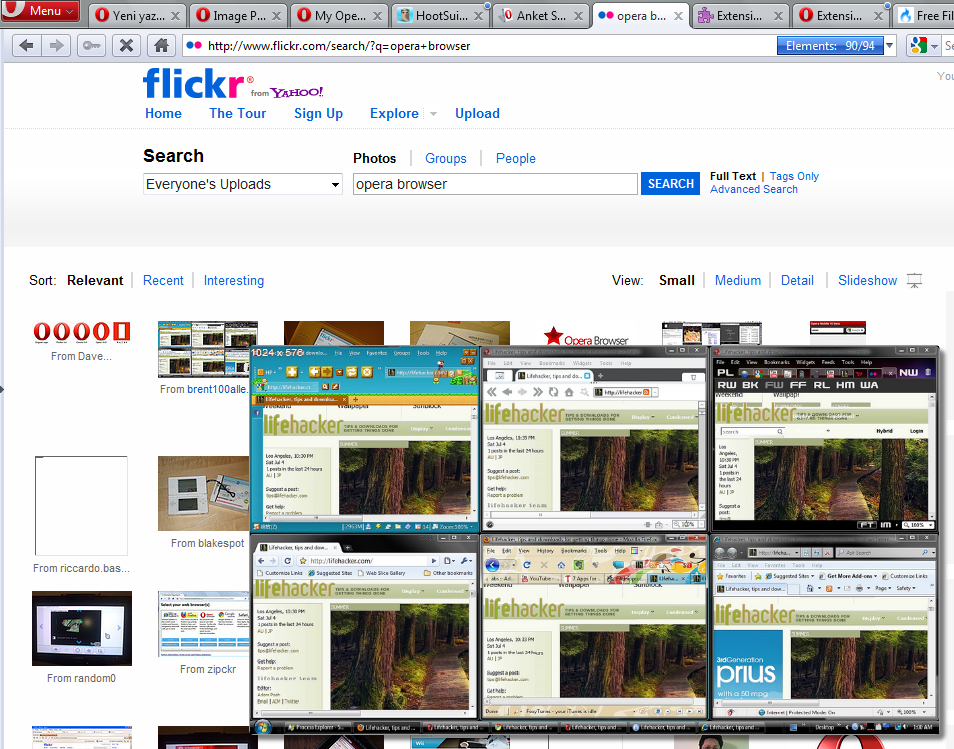
Task: Sort results by Interesting
Action: pos(234,280)
